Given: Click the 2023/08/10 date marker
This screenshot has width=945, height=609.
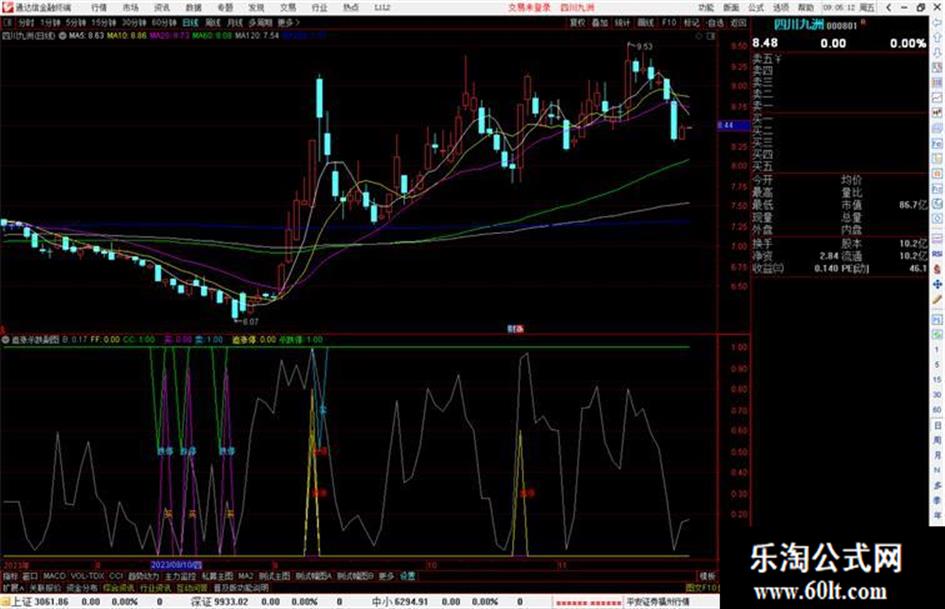Looking at the screenshot, I should click(x=176, y=566).
